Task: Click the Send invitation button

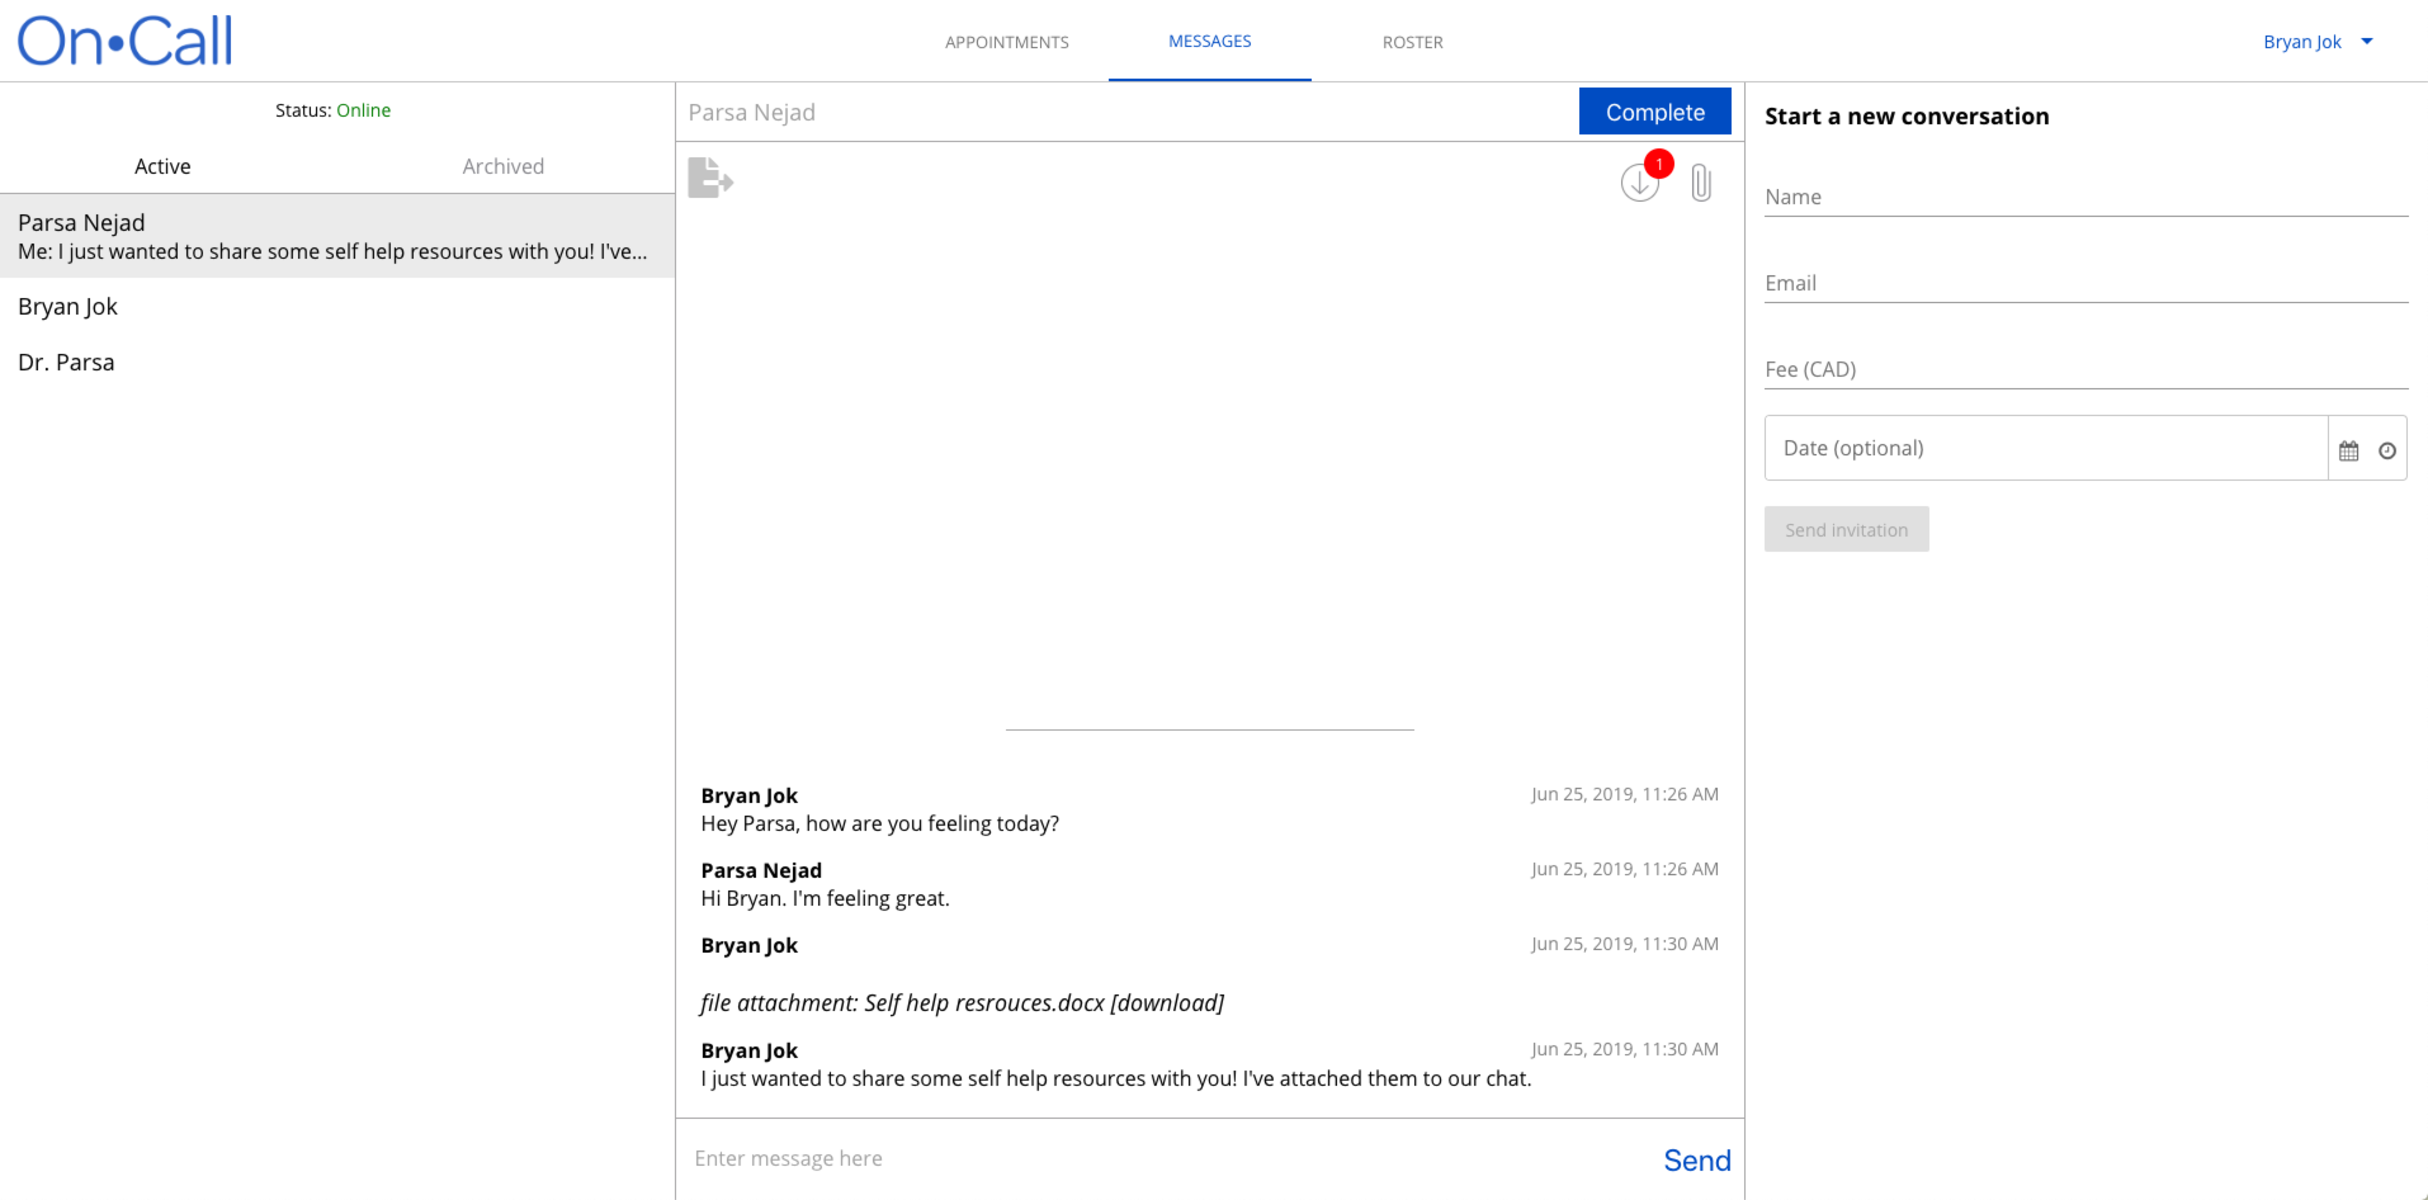Action: tap(1846, 529)
